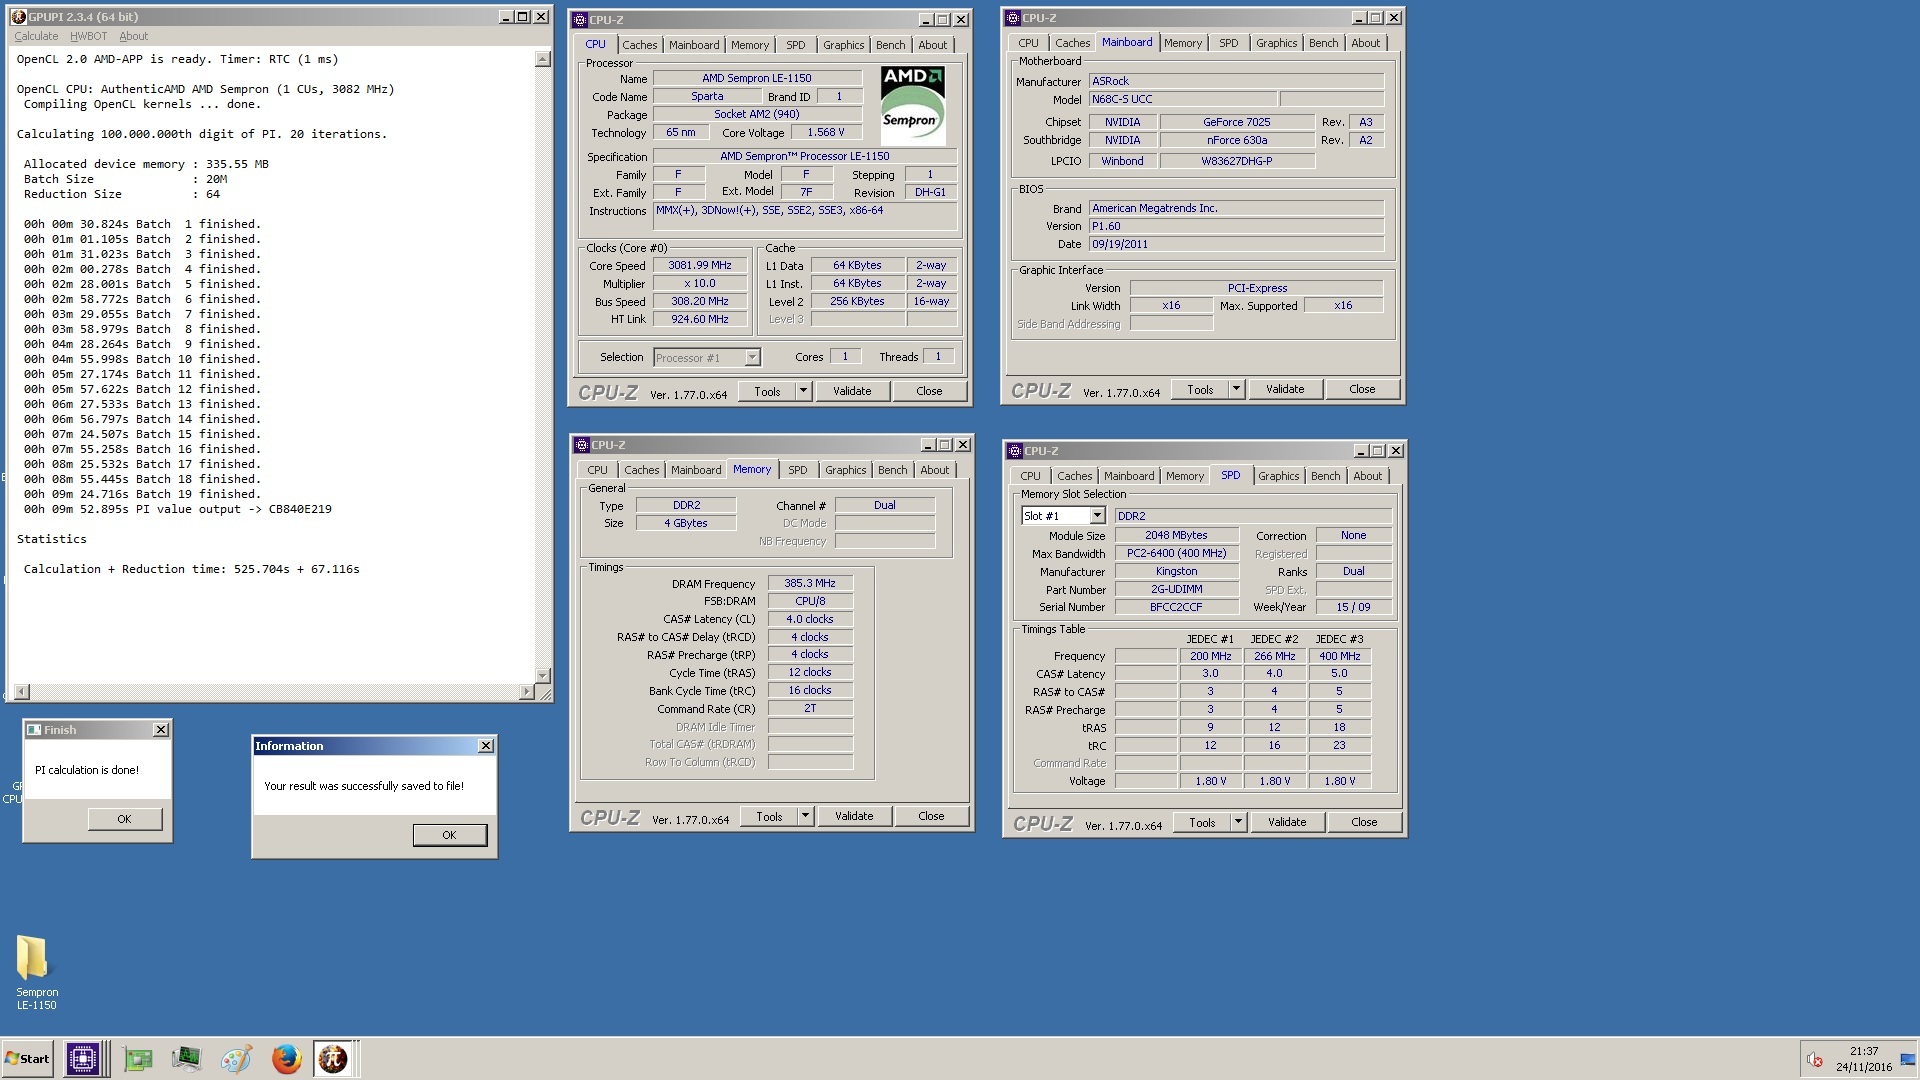Click the Model field N68C-S UCC
The height and width of the screenshot is (1080, 1920).
pos(1183,99)
